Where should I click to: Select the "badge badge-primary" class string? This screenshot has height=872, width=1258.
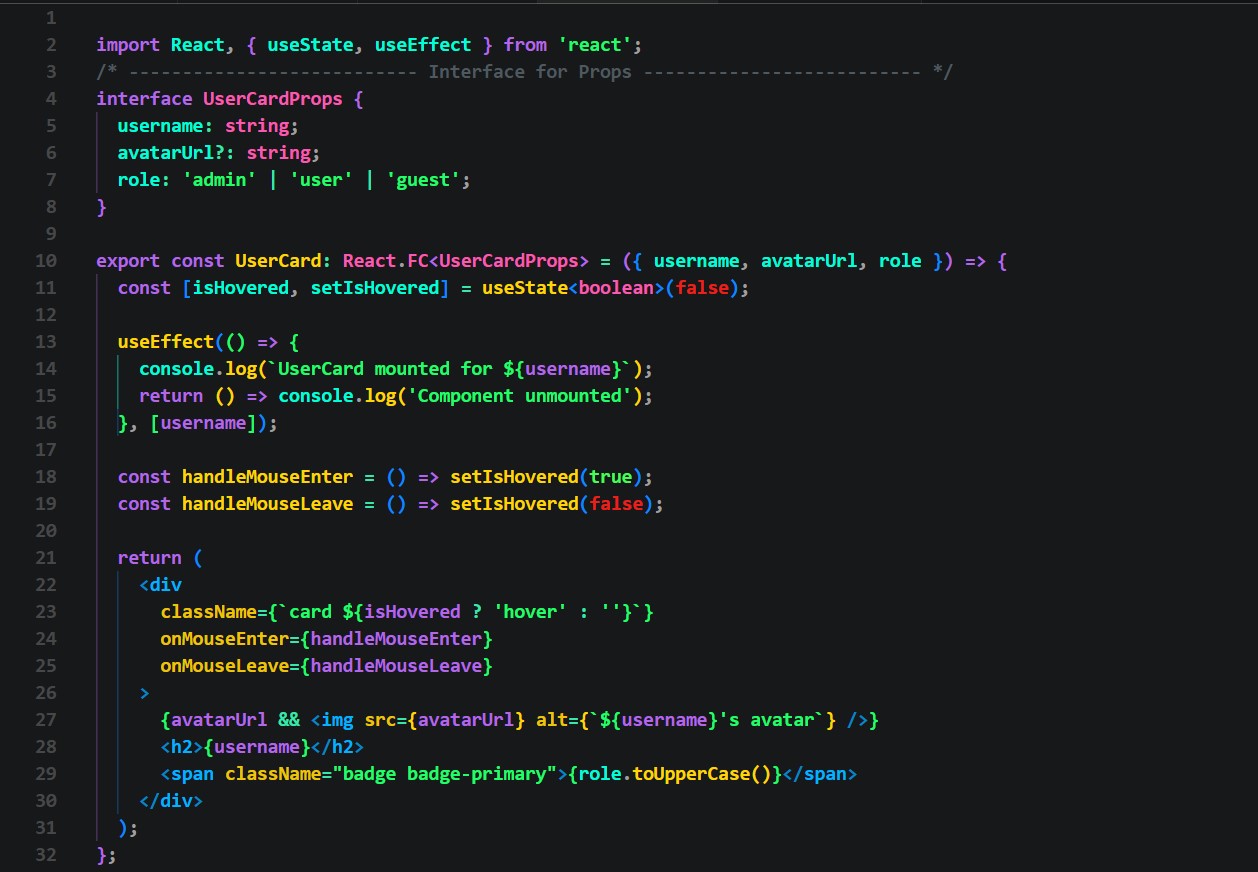coord(445,774)
